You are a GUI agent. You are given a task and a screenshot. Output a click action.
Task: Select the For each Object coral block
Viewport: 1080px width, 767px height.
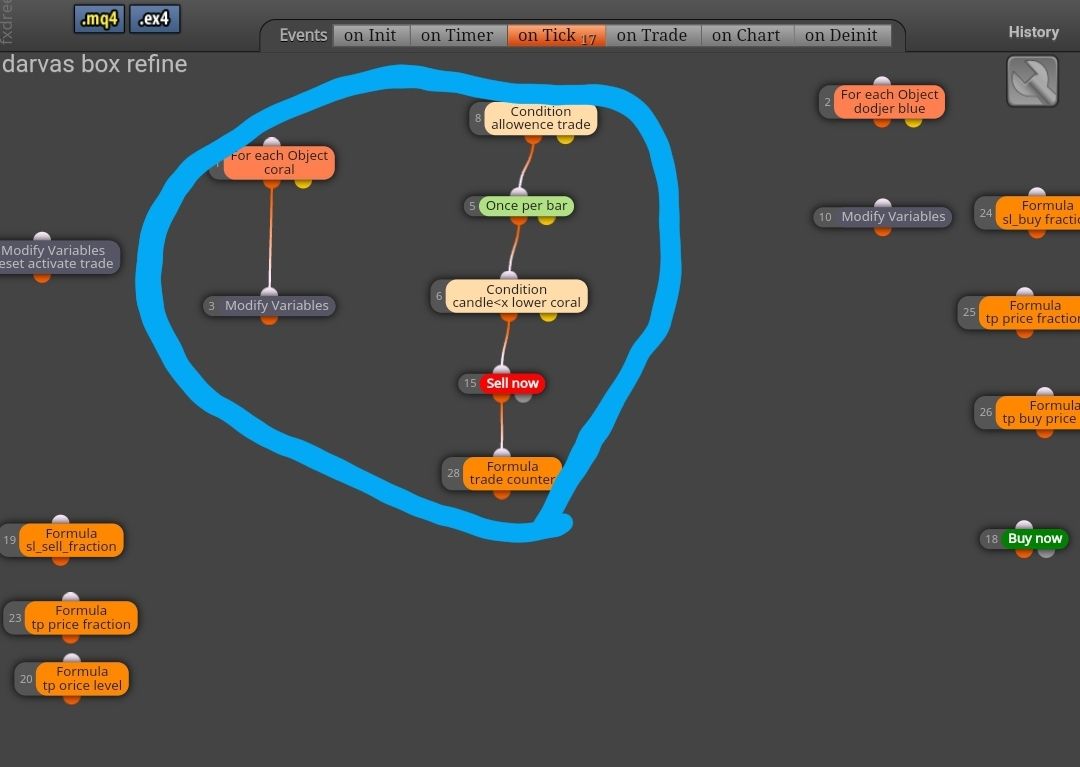pyautogui.click(x=279, y=162)
